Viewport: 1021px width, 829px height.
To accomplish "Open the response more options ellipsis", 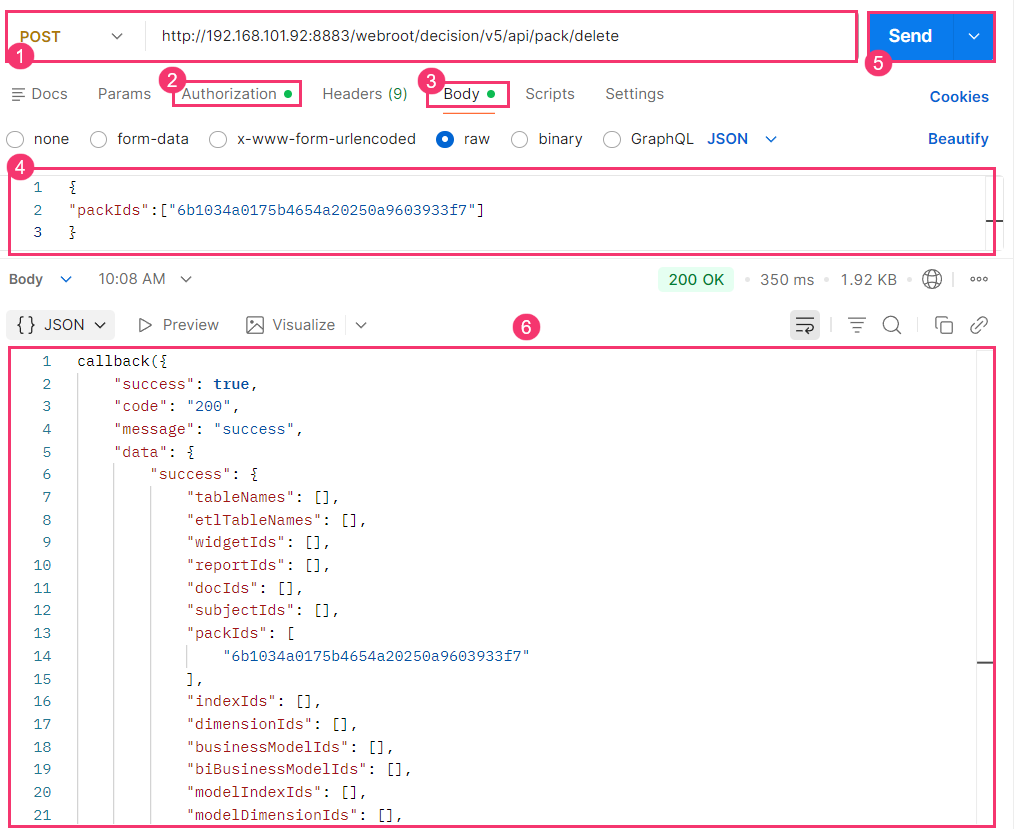I will [979, 279].
